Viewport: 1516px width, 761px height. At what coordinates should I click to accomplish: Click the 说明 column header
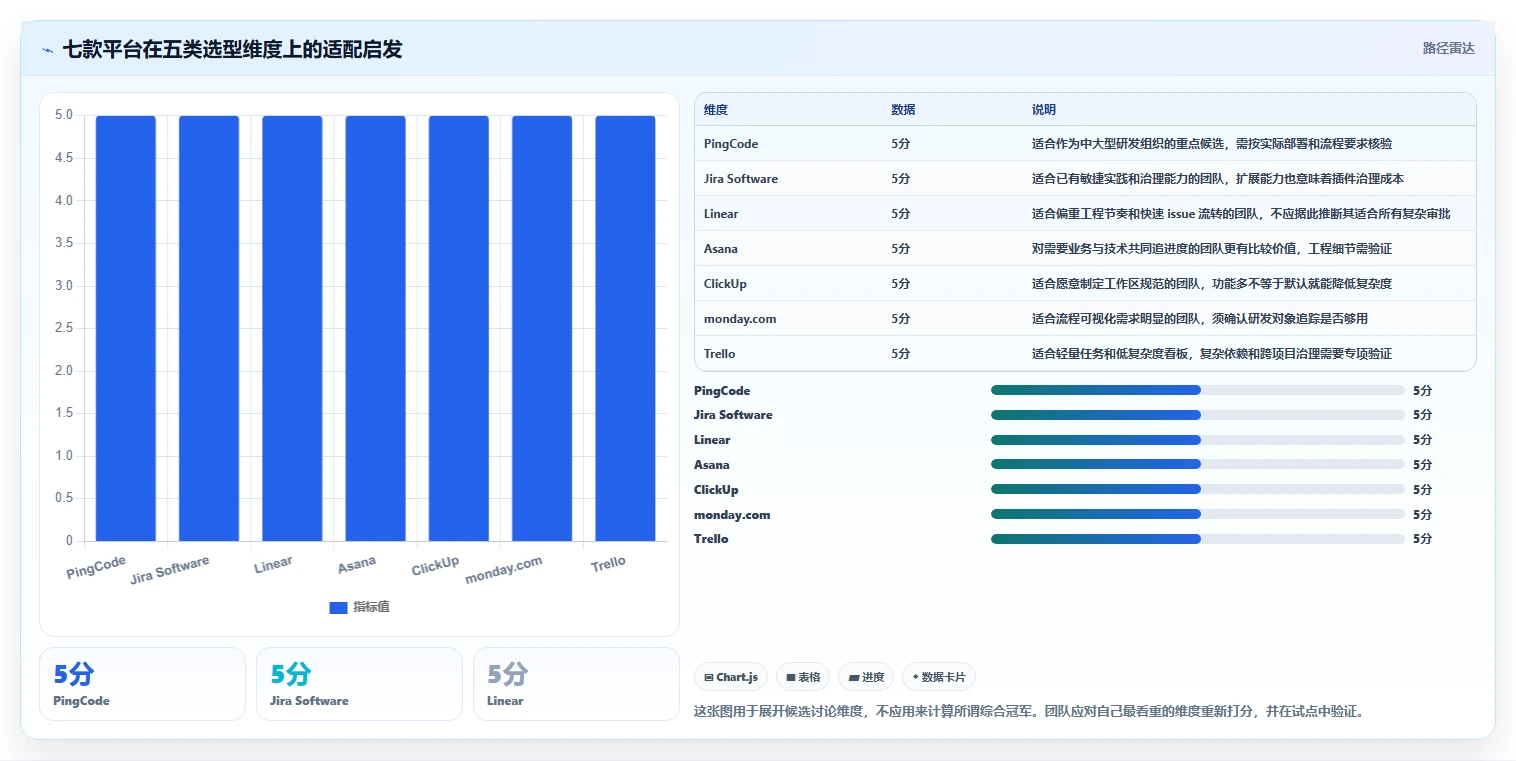click(x=1044, y=110)
